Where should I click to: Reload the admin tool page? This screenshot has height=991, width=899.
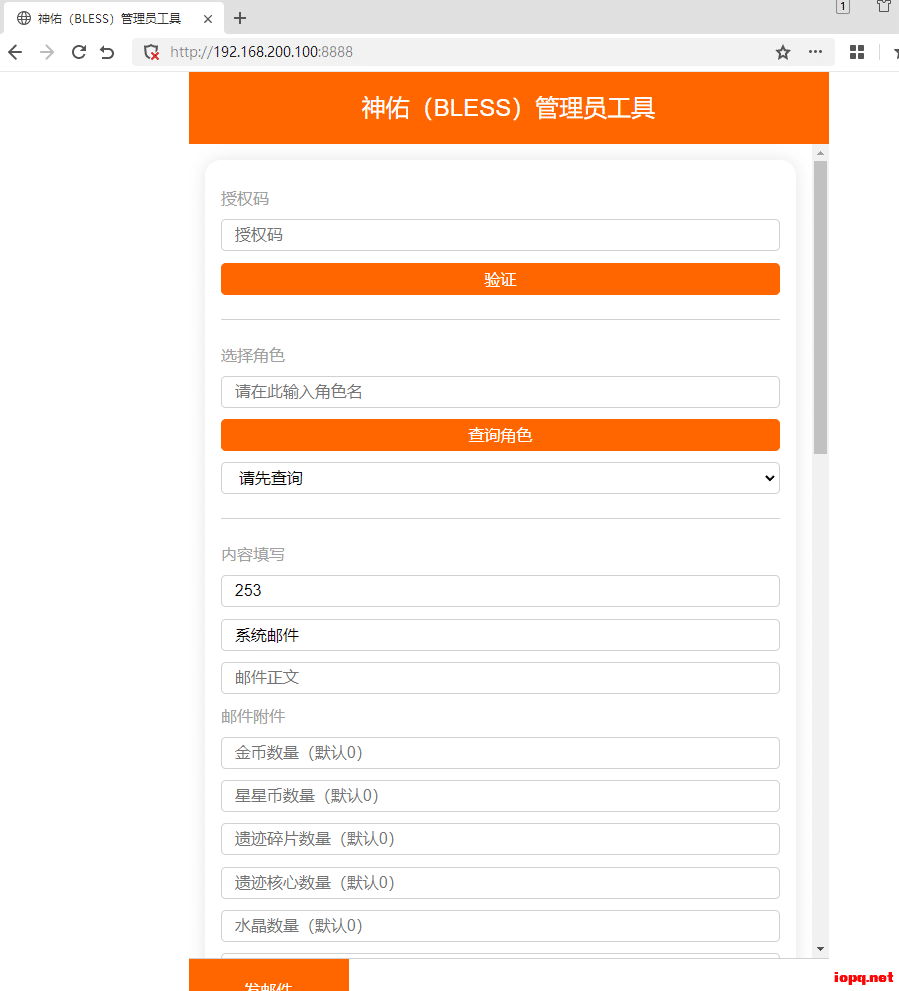[78, 51]
